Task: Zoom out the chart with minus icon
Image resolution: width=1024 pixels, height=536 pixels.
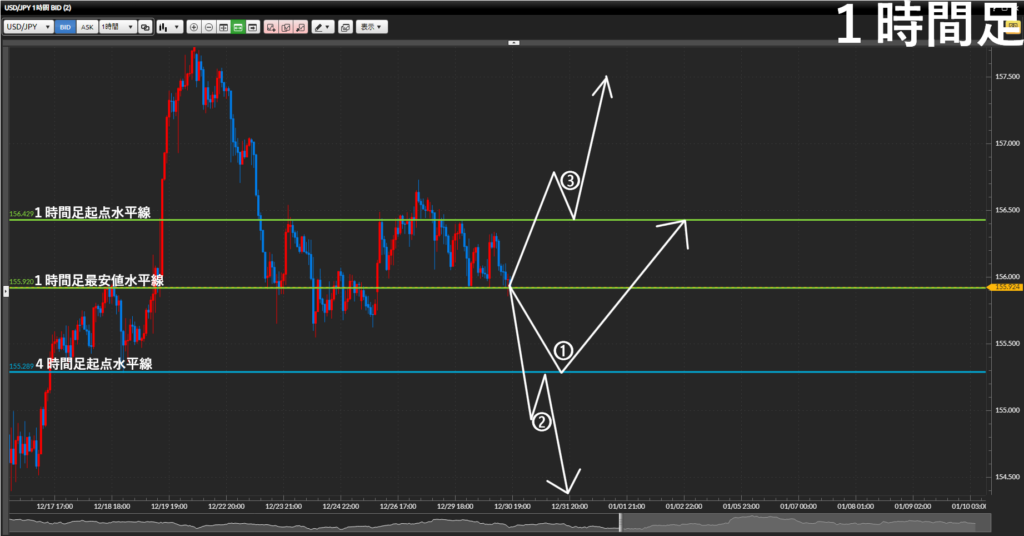Action: 209,27
